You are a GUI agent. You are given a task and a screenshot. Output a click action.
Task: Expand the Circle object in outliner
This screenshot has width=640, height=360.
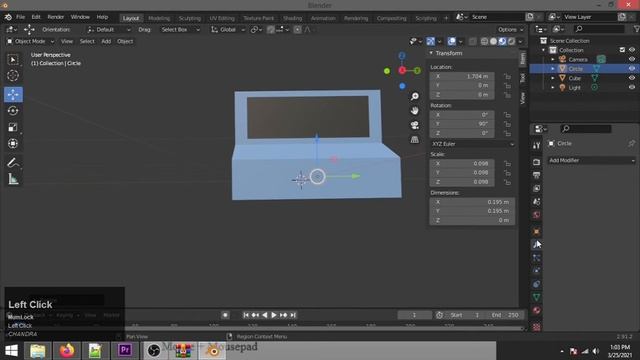tap(553, 69)
